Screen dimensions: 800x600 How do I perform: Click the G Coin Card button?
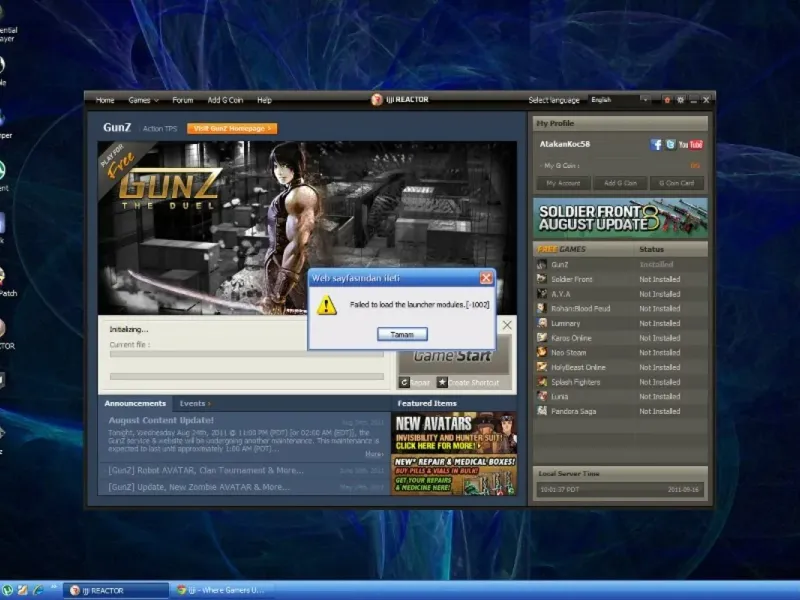(677, 183)
